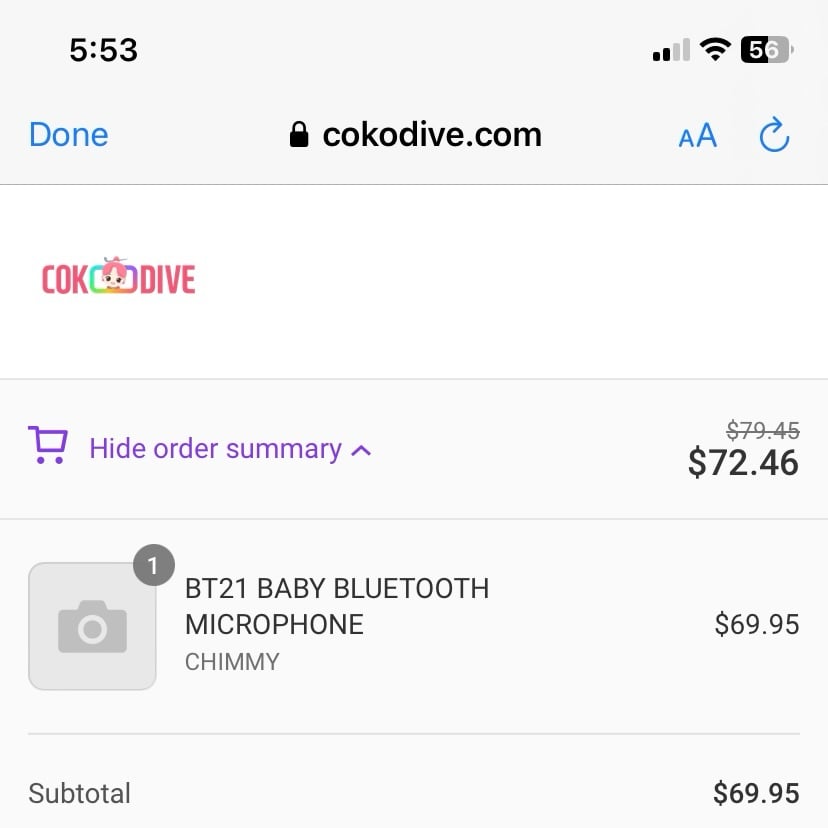This screenshot has width=828, height=828.
Task: Open the AA text size menu
Action: [x=697, y=135]
